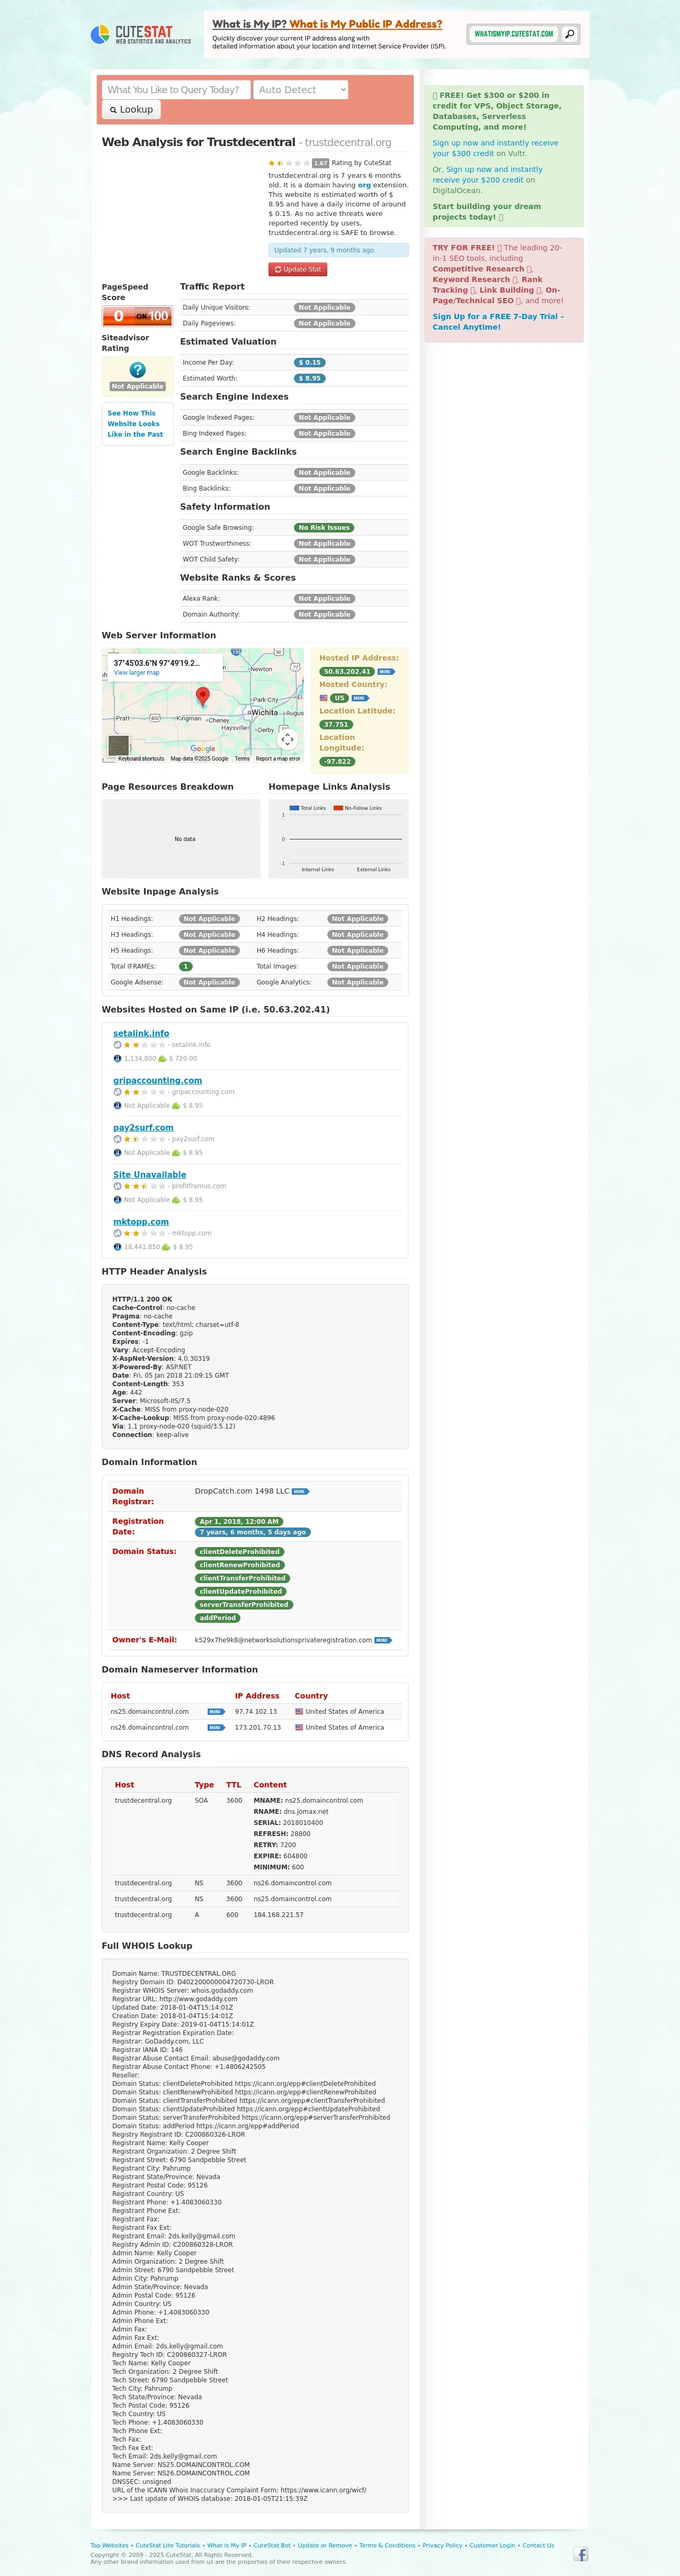Screen dimensions: 680x2576
Task: Click the magnifier icon beside whatismyip.cutestat.com
Action: (569, 34)
